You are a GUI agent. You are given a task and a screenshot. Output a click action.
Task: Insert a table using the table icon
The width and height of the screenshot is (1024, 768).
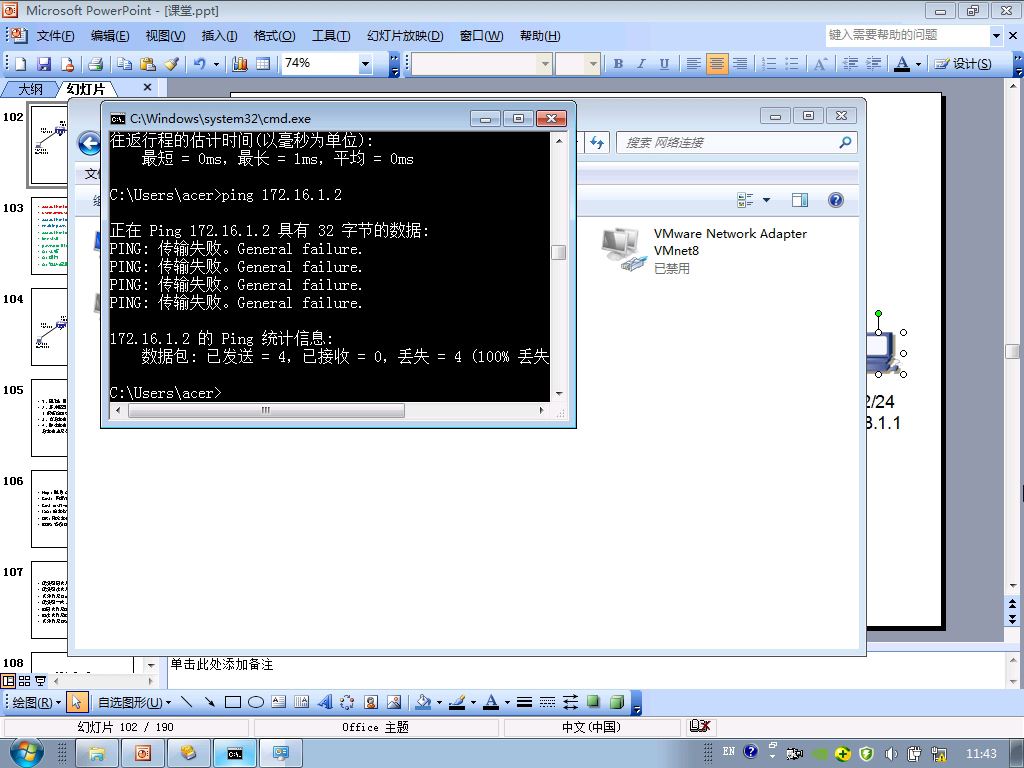coord(263,63)
